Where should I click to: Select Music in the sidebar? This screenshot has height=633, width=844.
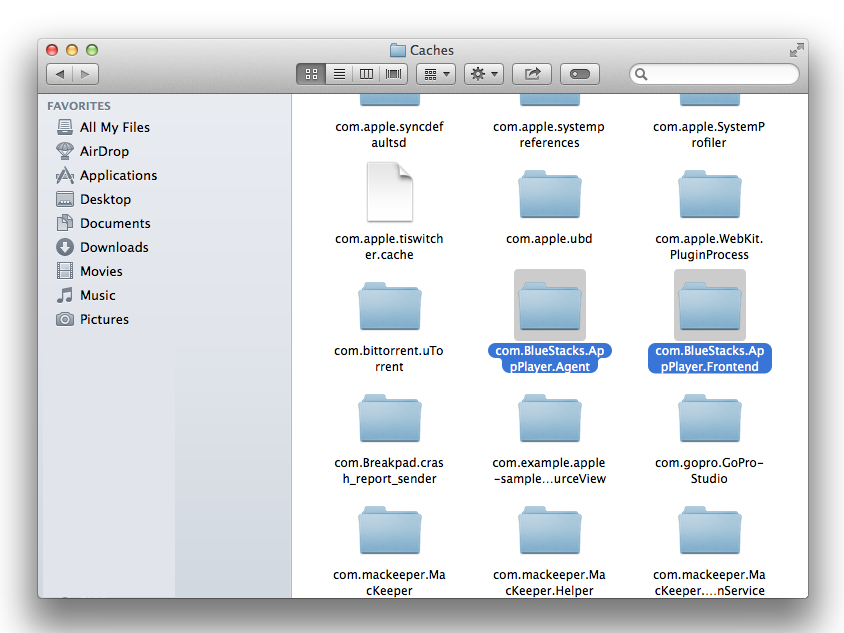[x=86, y=295]
